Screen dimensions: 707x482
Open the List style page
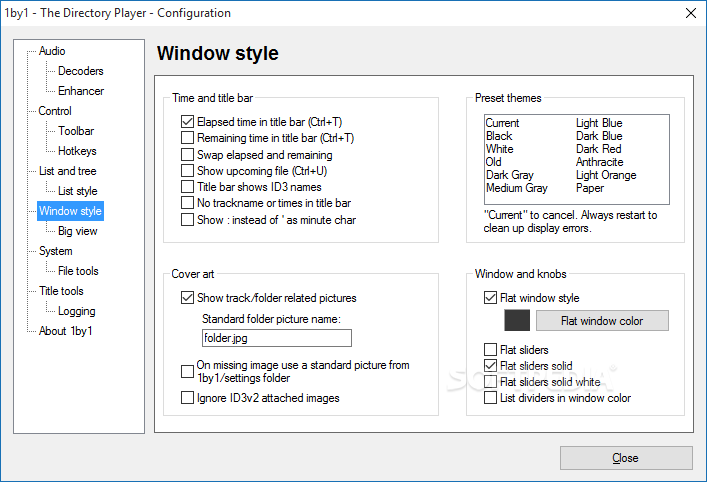pyautogui.click(x=78, y=191)
